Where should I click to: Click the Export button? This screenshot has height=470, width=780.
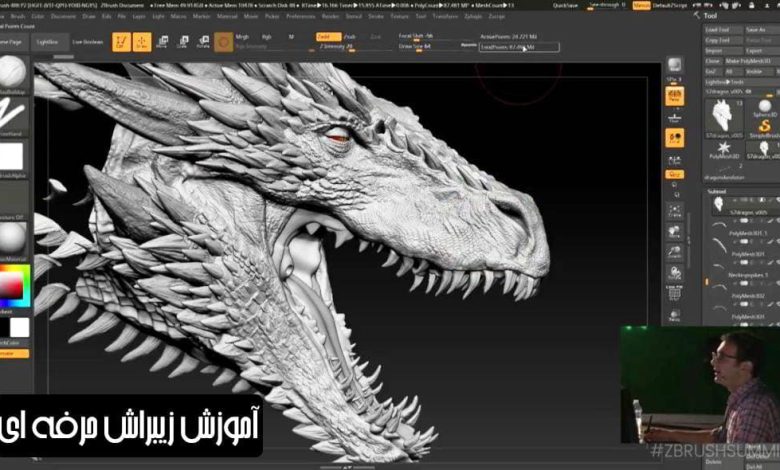[762, 51]
